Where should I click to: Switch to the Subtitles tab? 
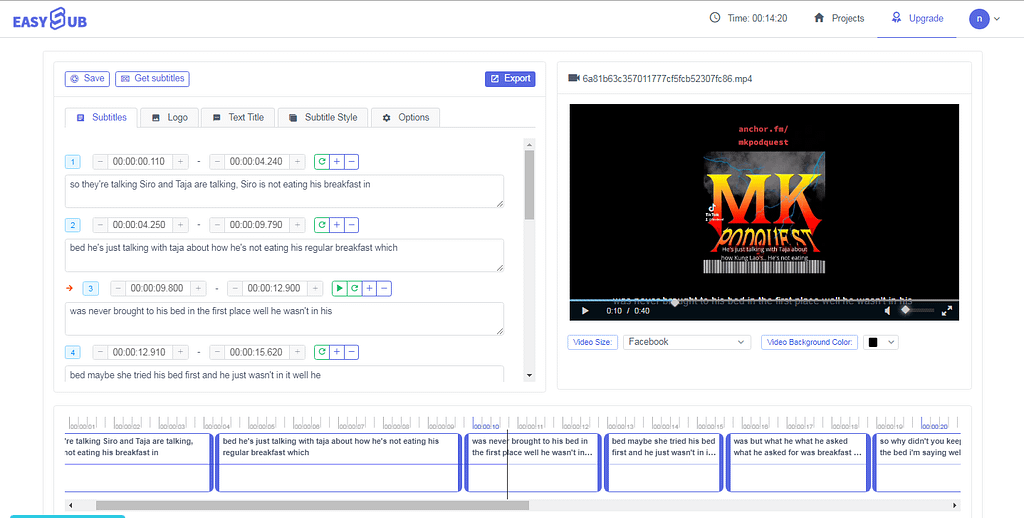click(101, 118)
